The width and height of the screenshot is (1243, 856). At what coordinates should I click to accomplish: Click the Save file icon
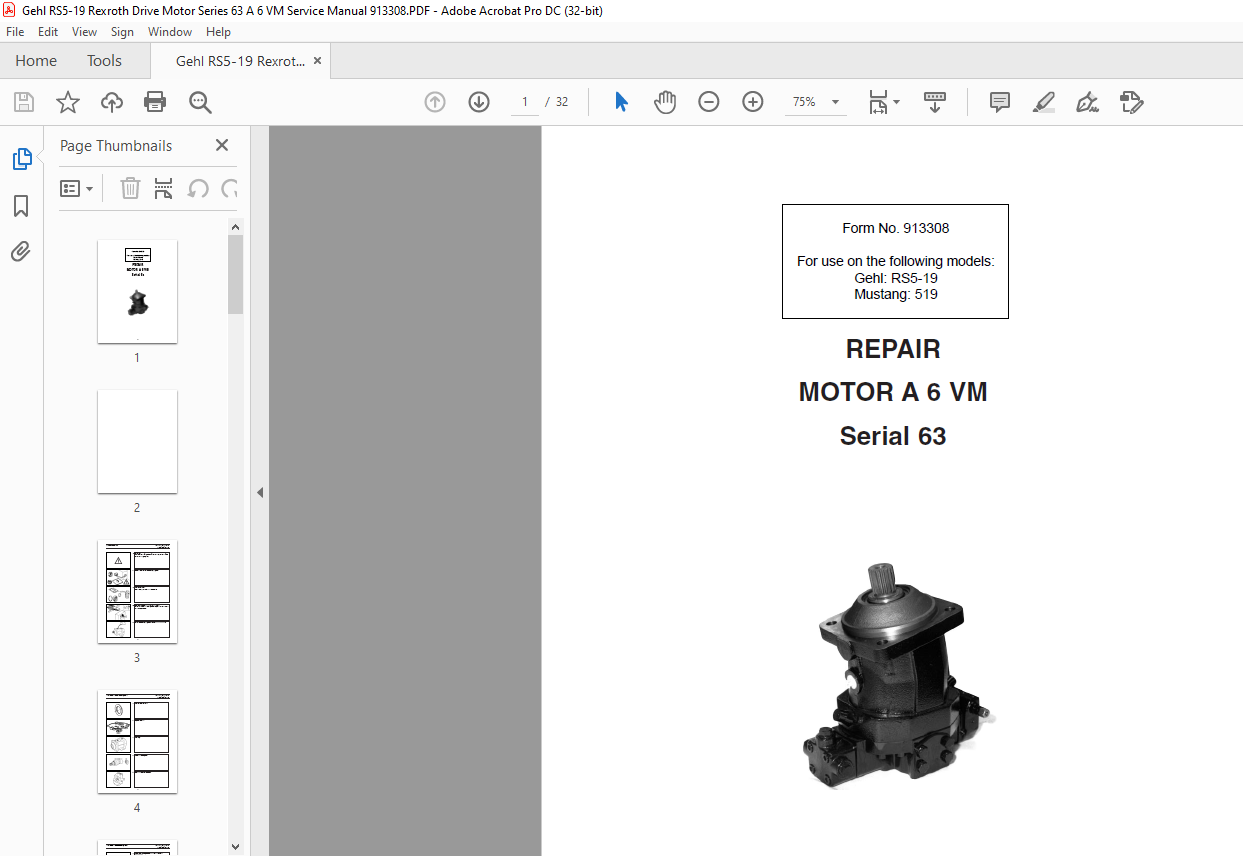(x=23, y=102)
